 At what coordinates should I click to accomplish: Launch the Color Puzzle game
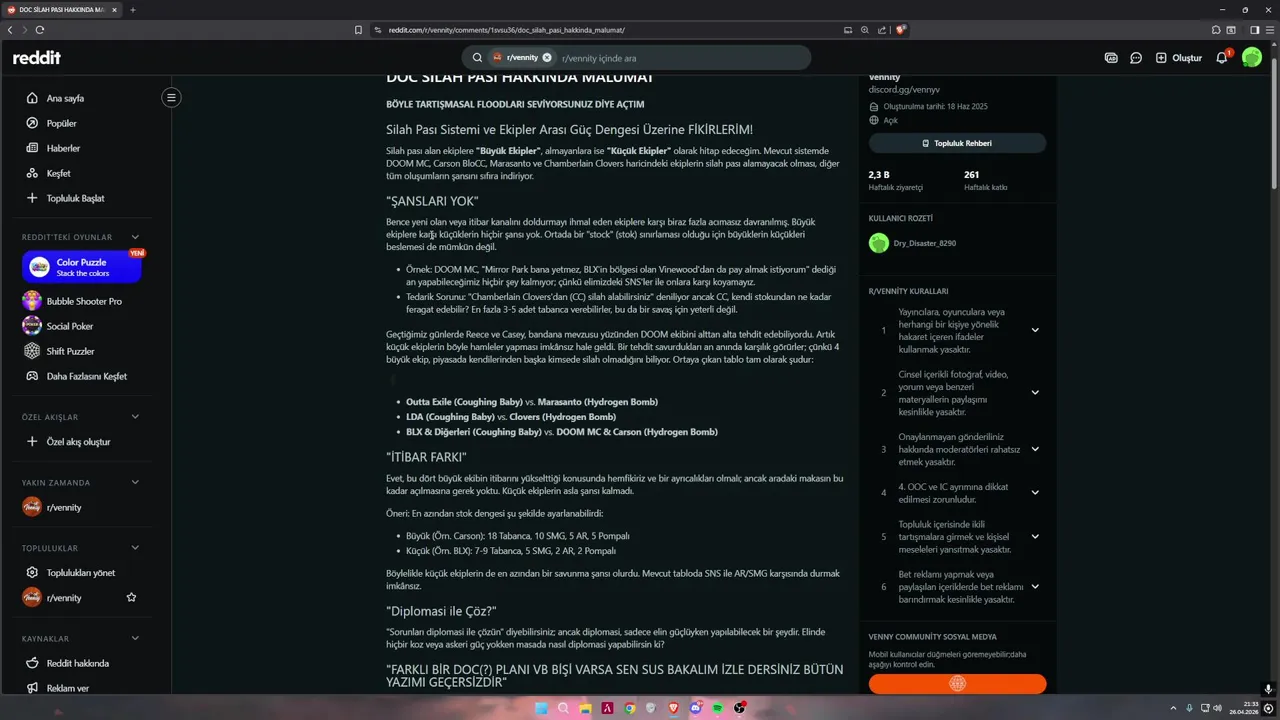point(82,267)
